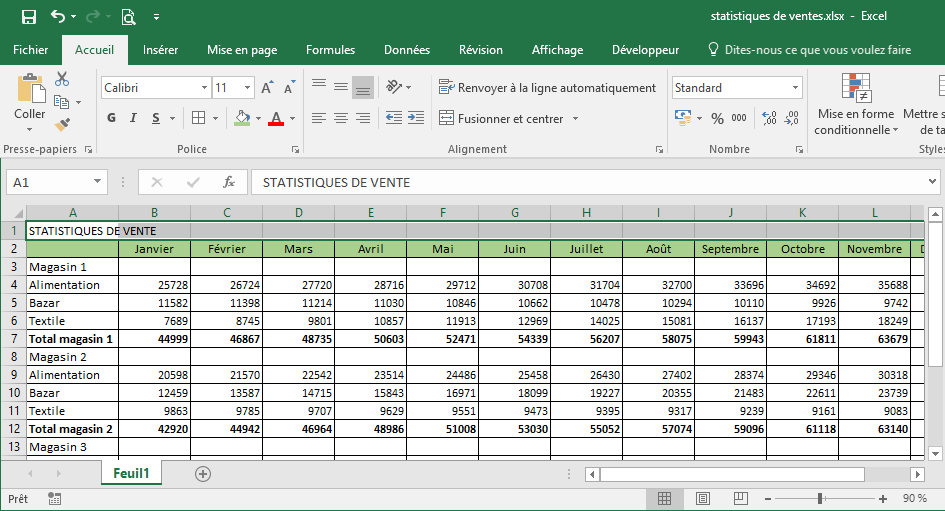Viewport: 945px width, 511px height.
Task: Click the center align text icon
Action: (341, 118)
